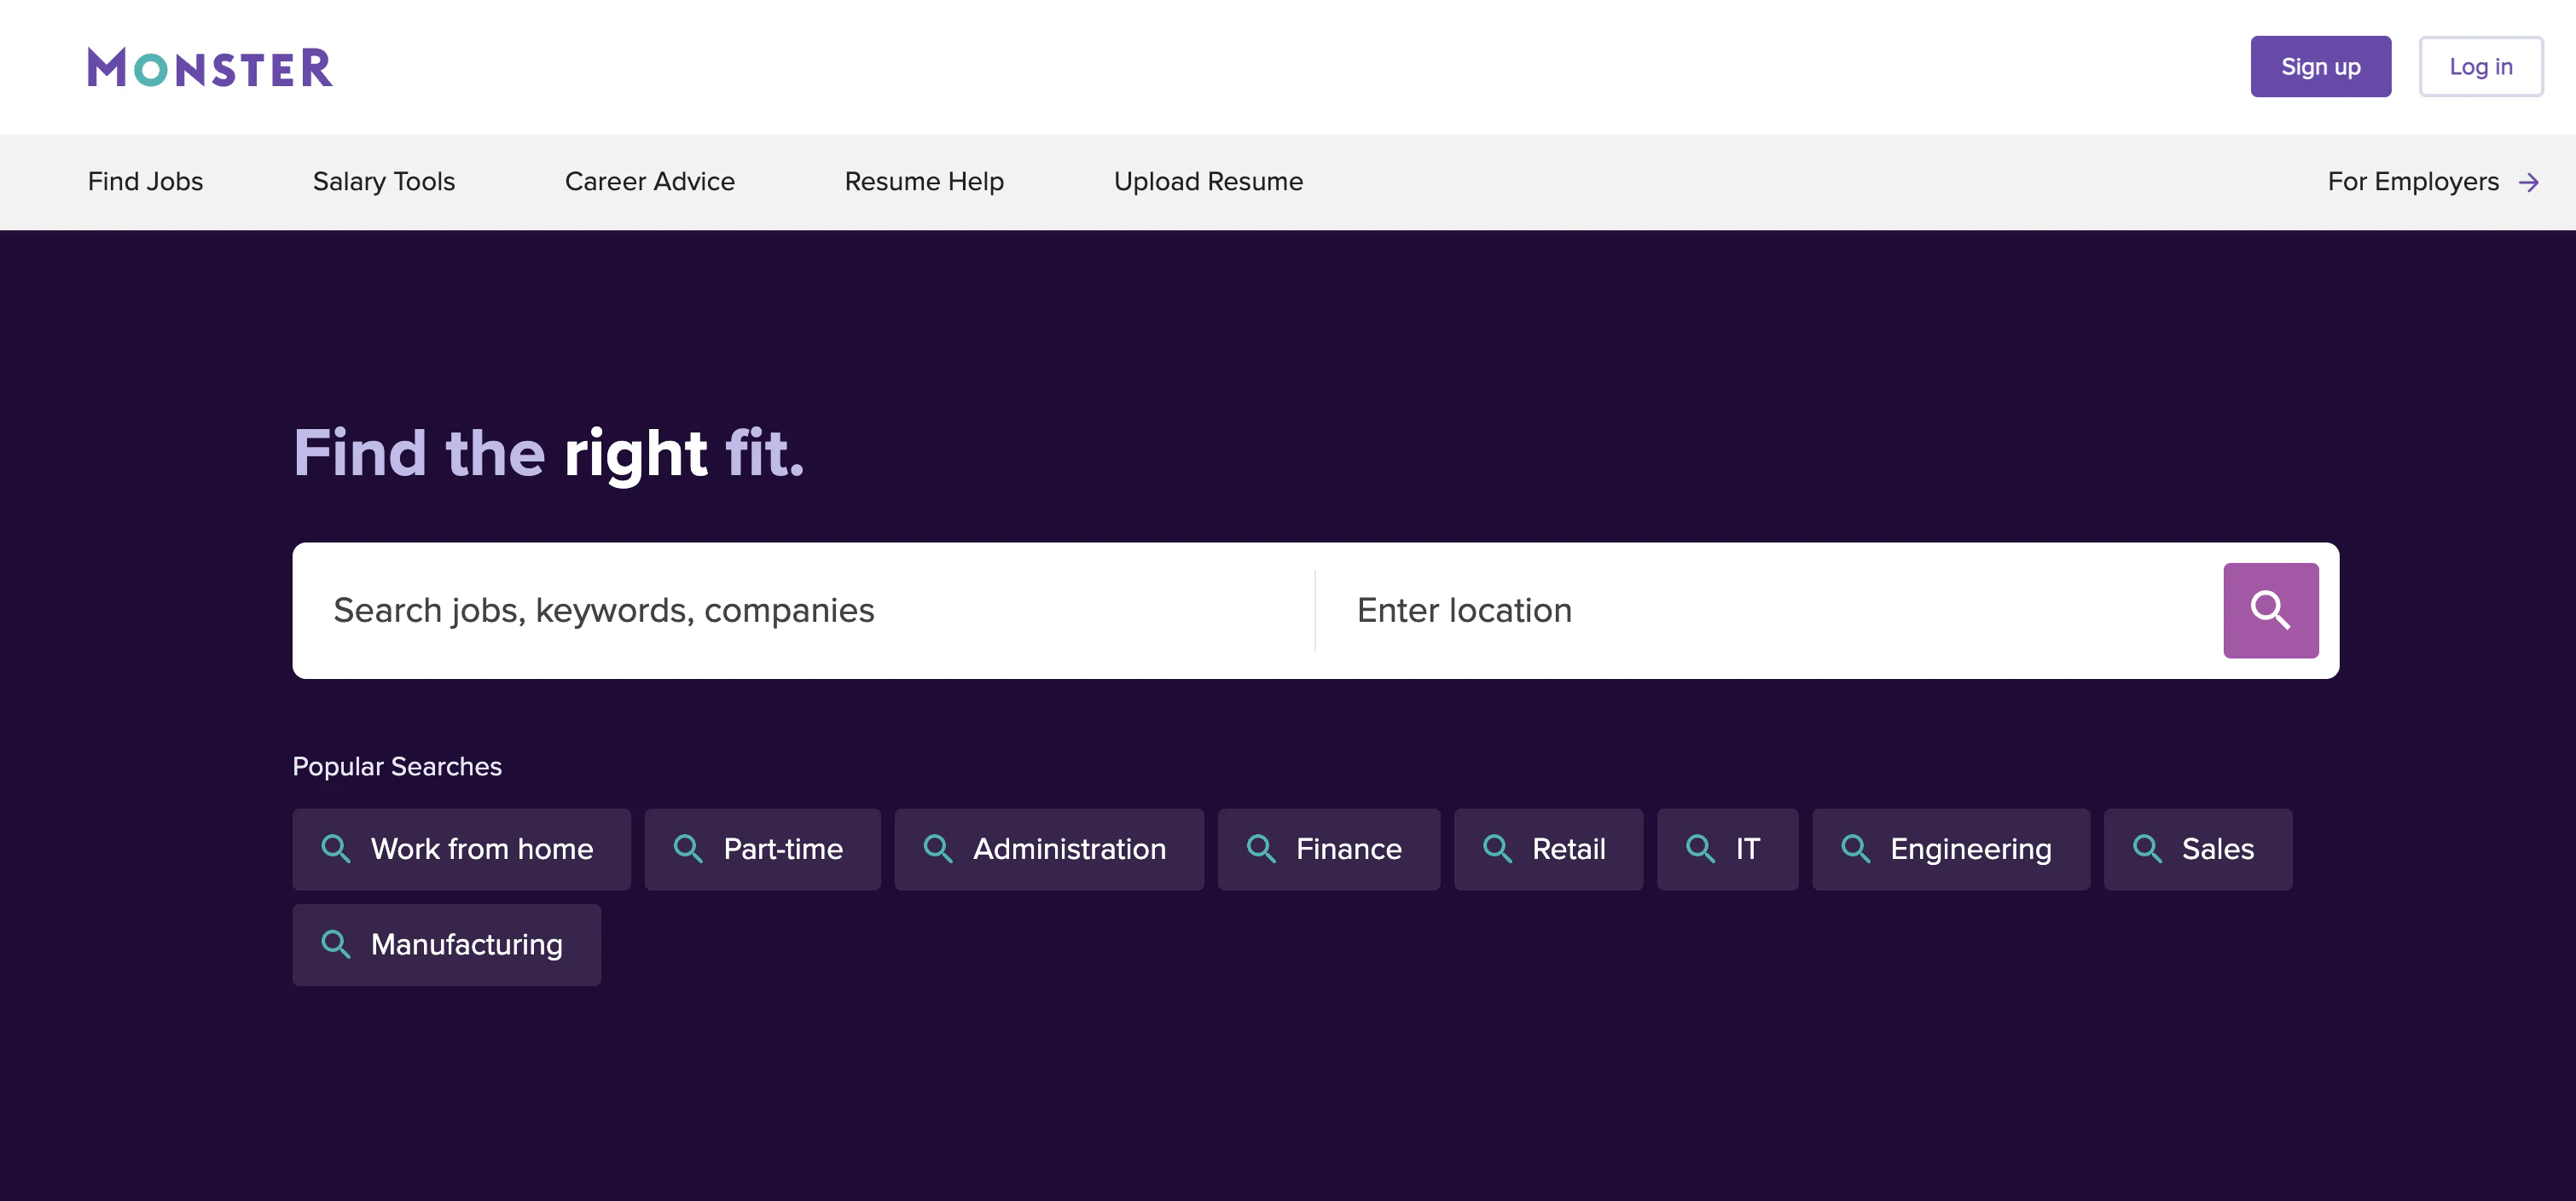Focus the jobs, keywords, companies search field
2576x1201 pixels.
803,610
